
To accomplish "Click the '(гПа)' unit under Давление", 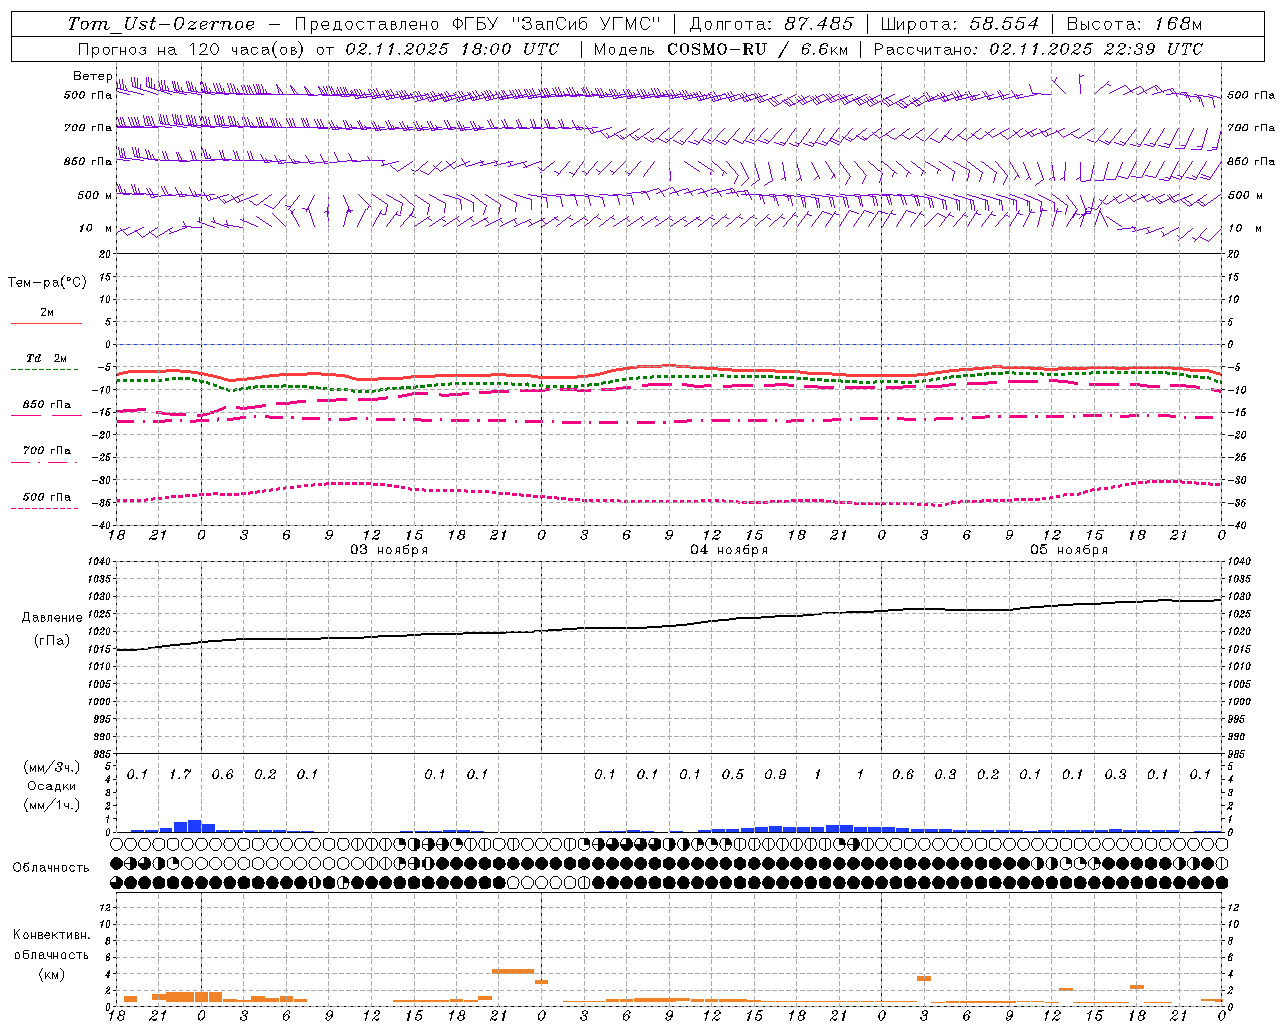I will (x=52, y=640).
